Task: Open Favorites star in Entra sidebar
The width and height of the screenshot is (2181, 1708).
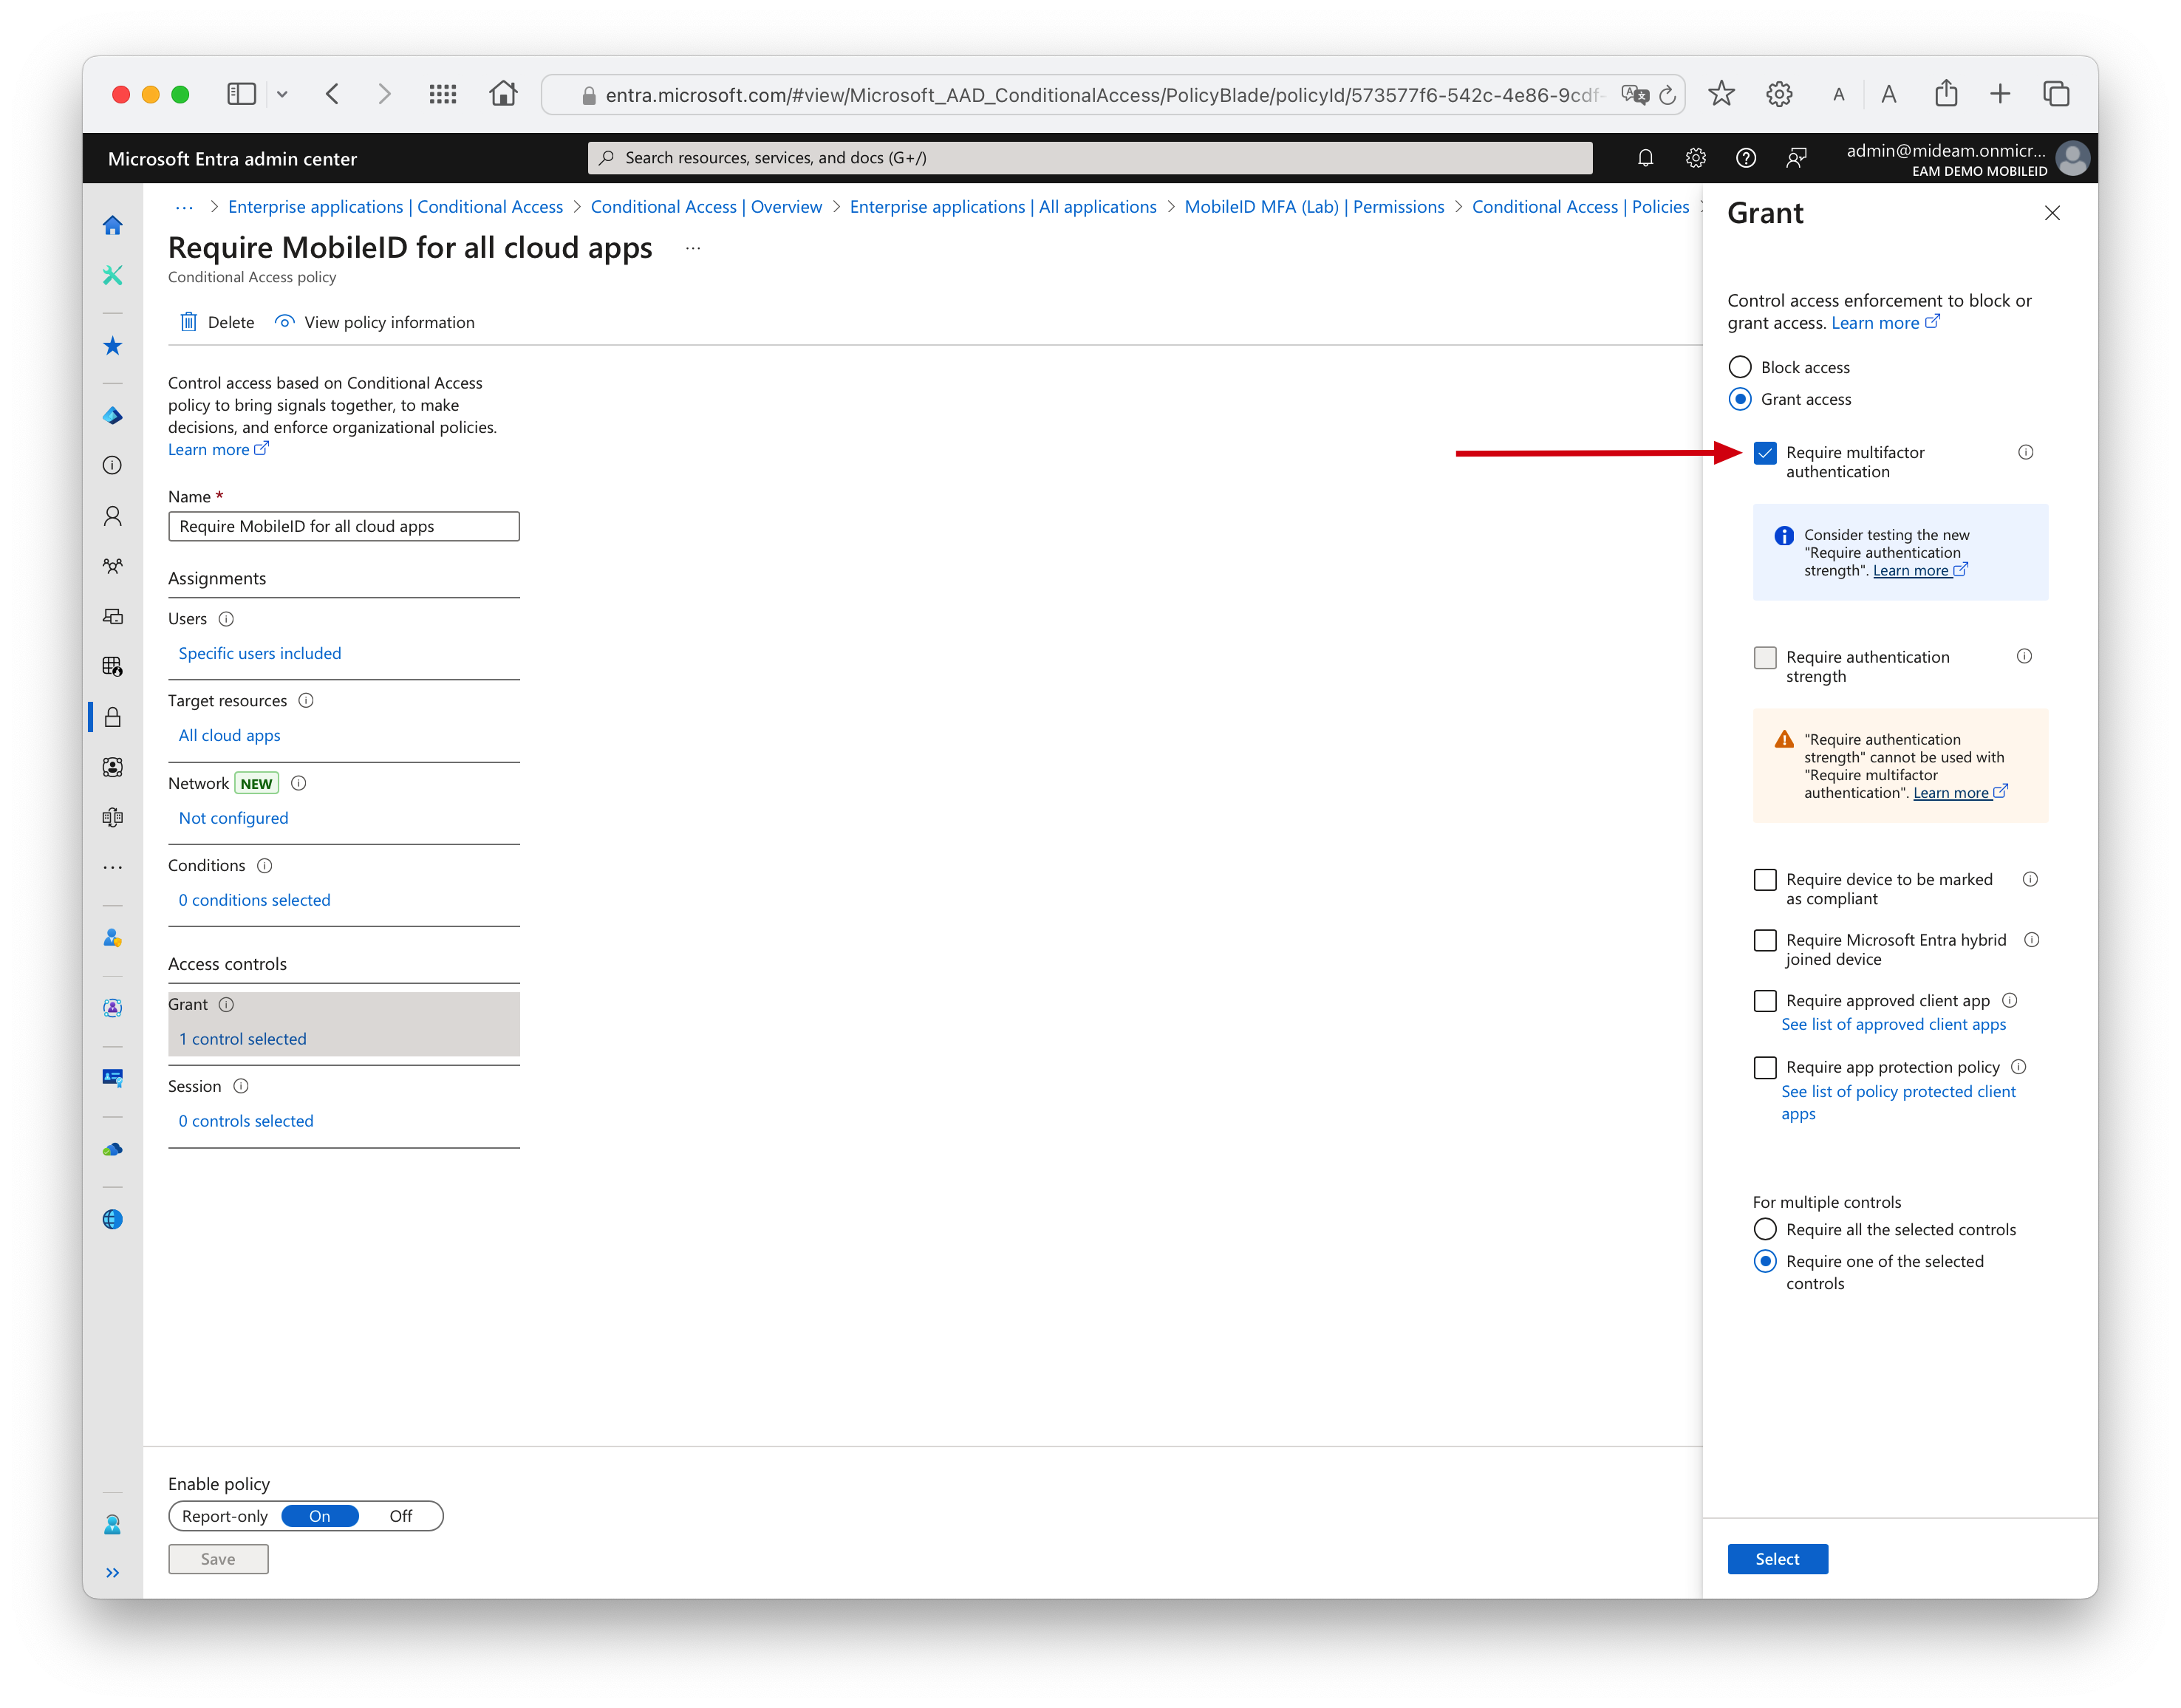Action: coord(112,346)
